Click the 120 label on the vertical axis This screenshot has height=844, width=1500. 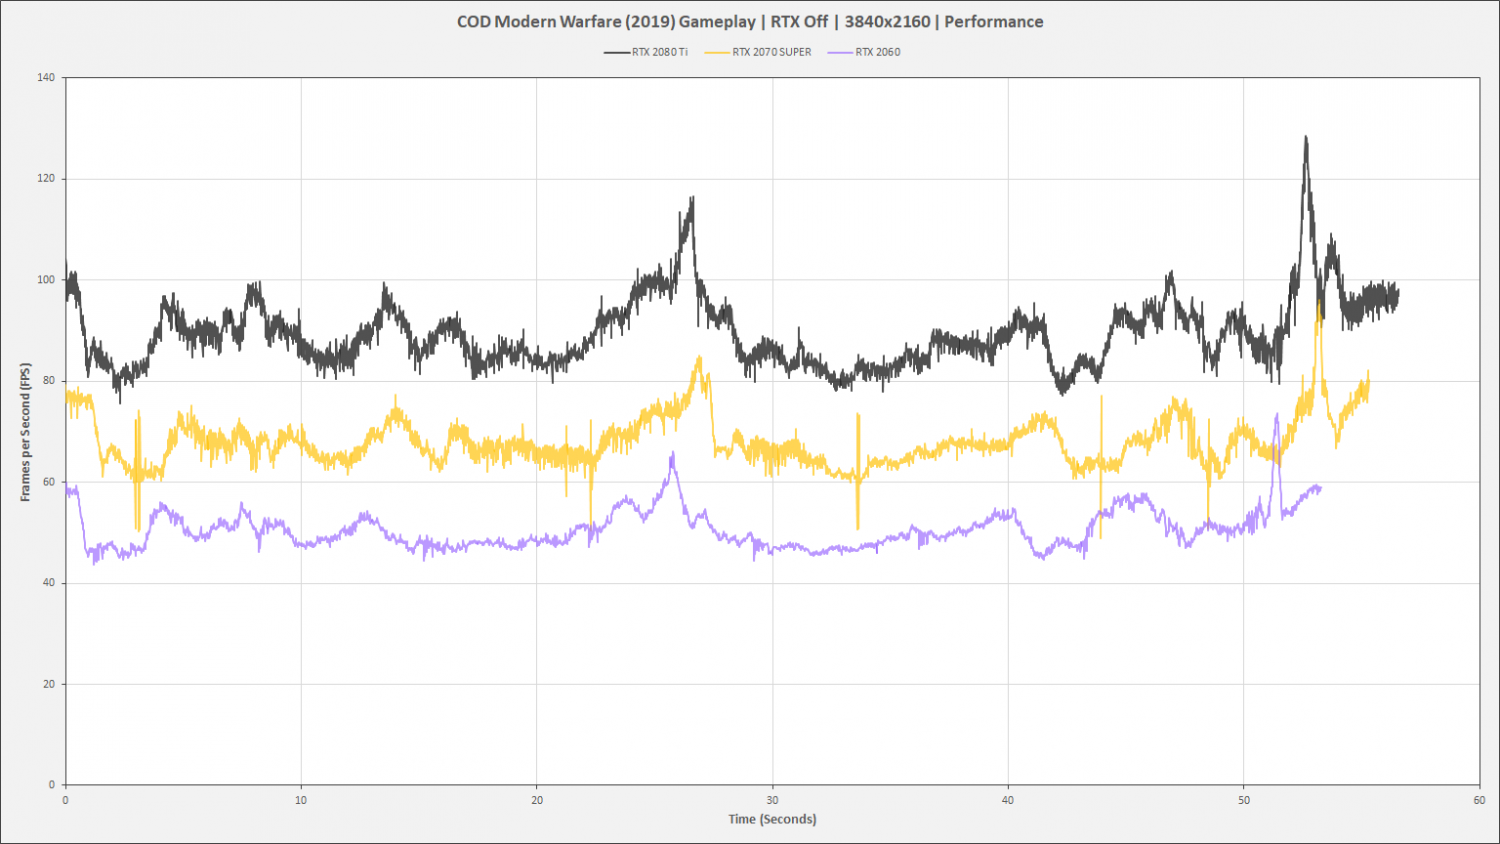pyautogui.click(x=46, y=179)
